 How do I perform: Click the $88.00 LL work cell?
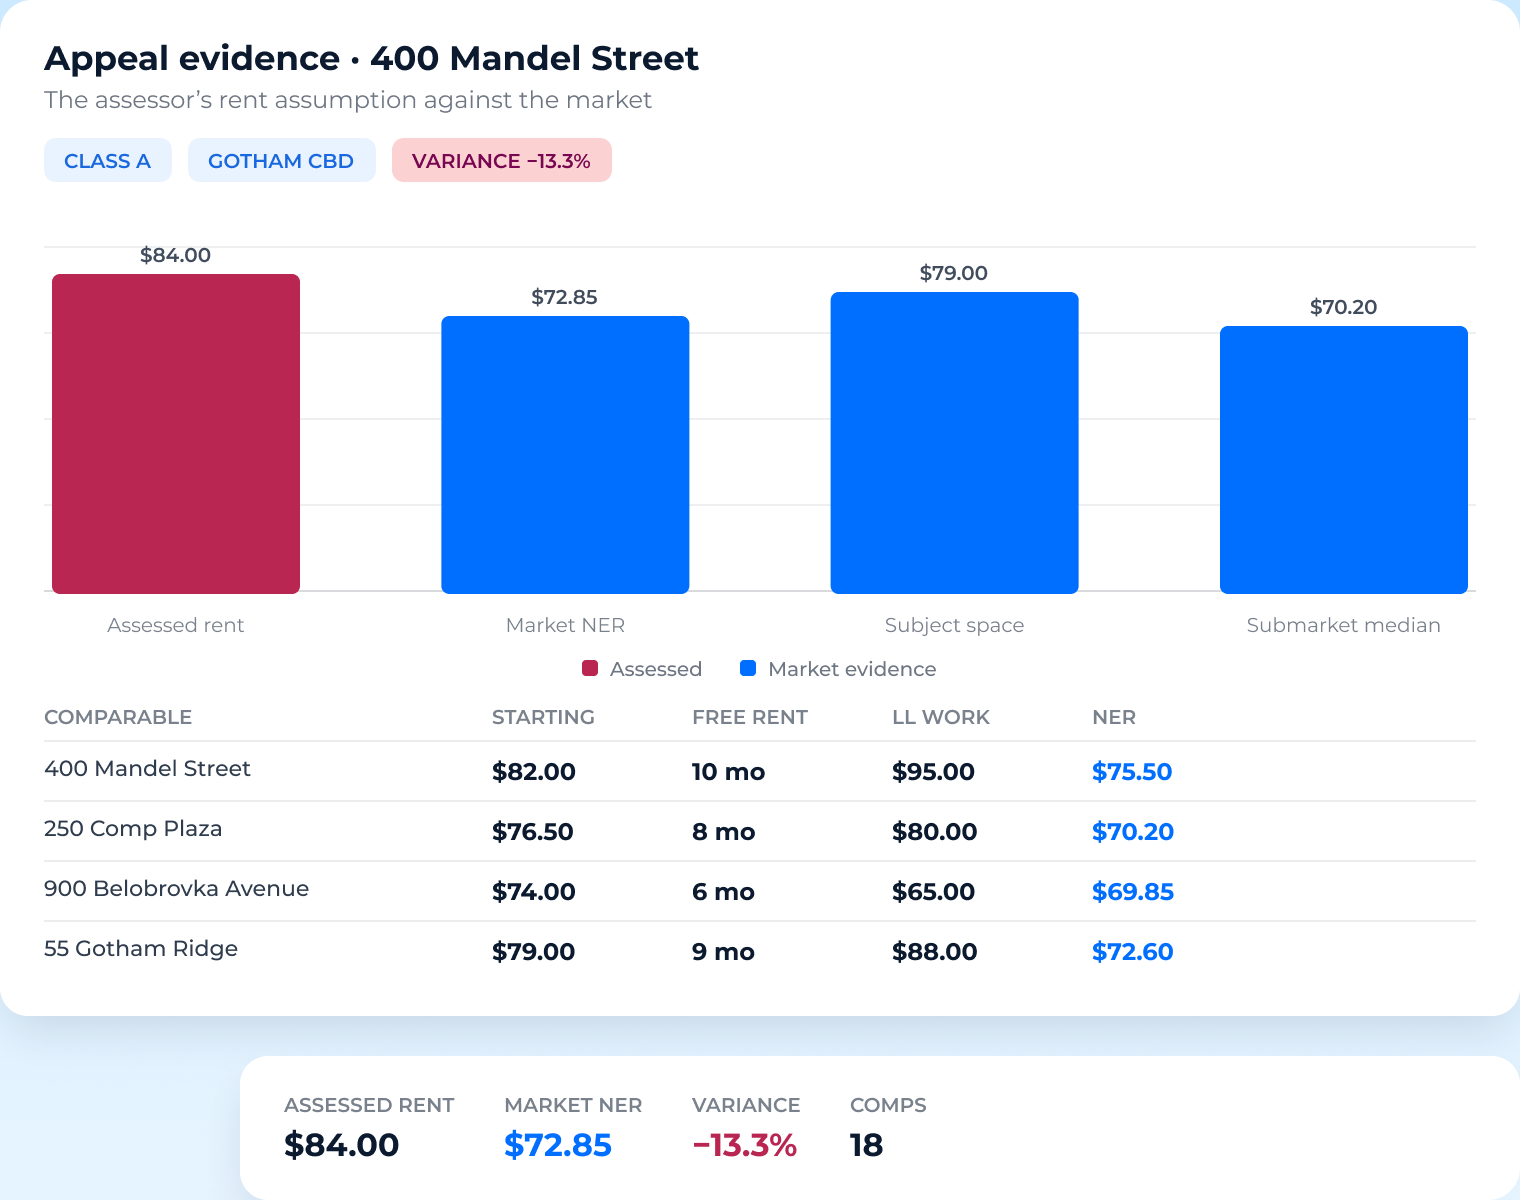coord(935,952)
